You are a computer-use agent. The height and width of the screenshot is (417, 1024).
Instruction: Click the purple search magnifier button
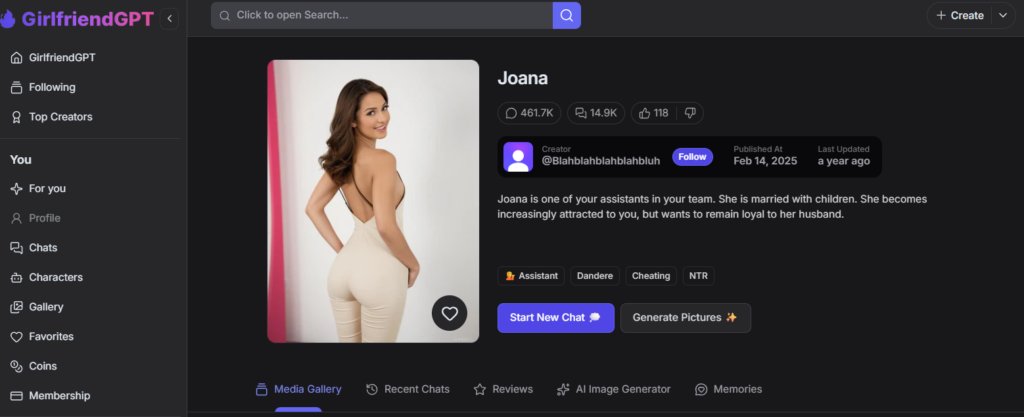pos(566,15)
